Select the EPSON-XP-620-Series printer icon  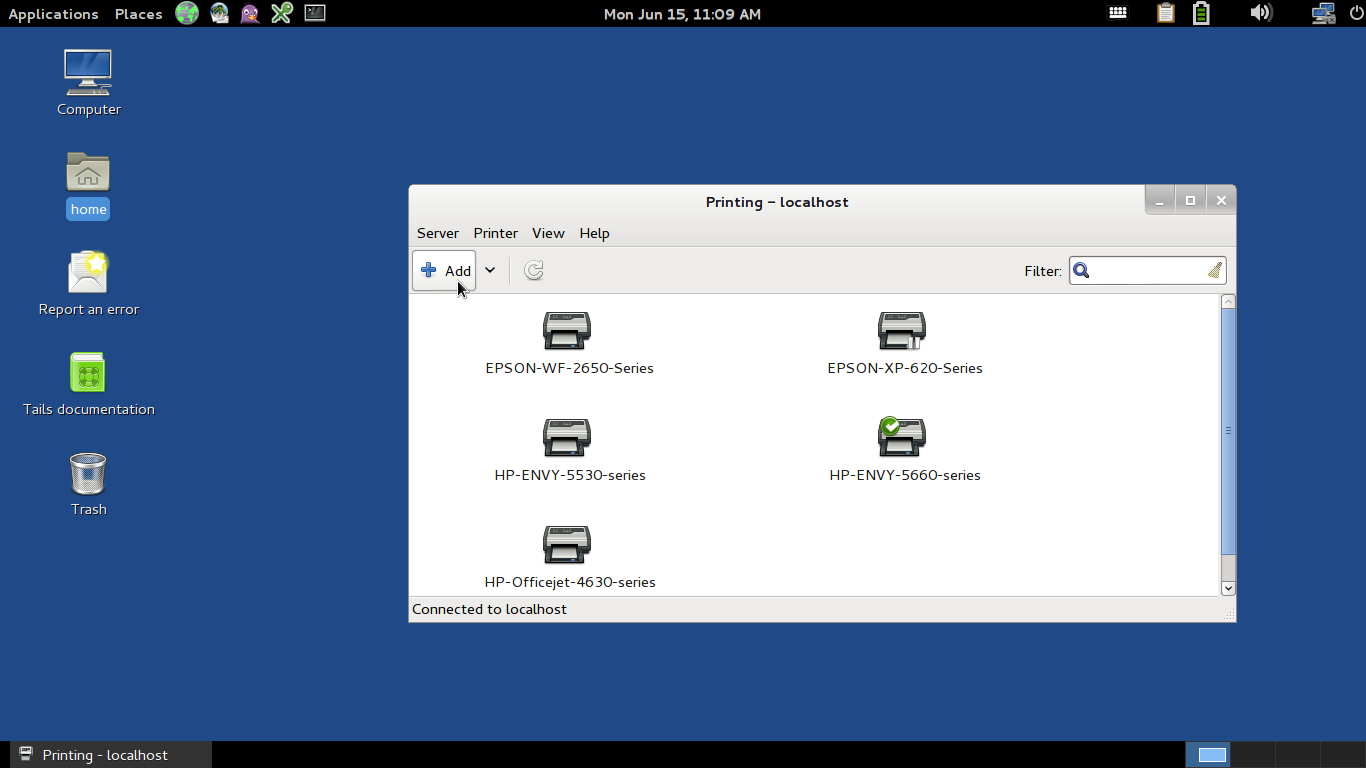(902, 331)
